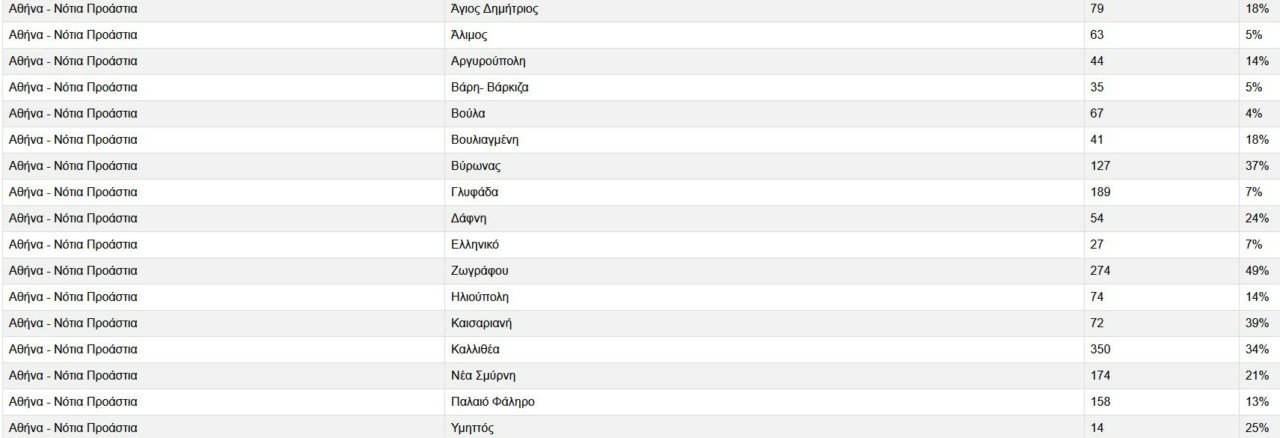The height and width of the screenshot is (438, 1280).
Task: Select the region cell in the Ζωγράφου row
Action: point(72,271)
